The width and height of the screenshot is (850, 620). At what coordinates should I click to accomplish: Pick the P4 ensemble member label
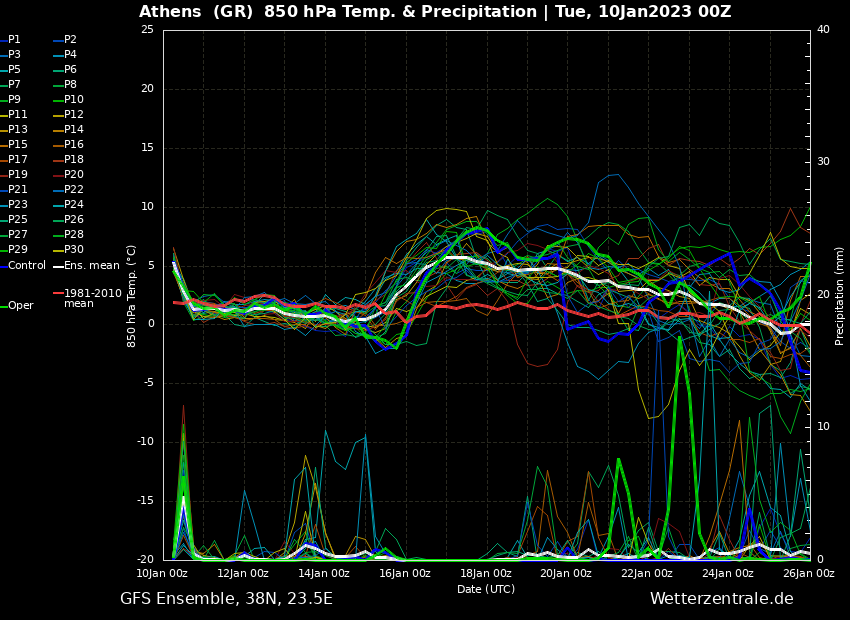(x=65, y=55)
